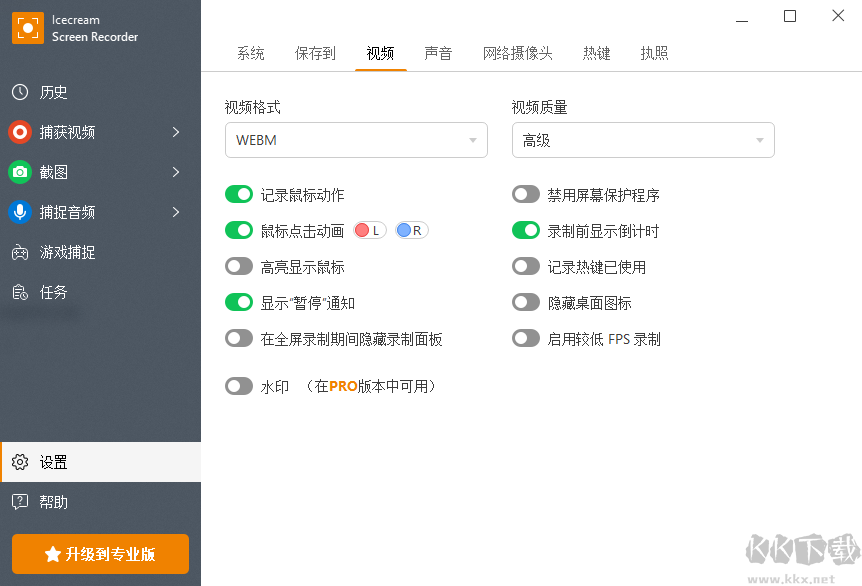This screenshot has width=862, height=586.
Task: Expand the capture video submenu arrow
Action: 176,132
